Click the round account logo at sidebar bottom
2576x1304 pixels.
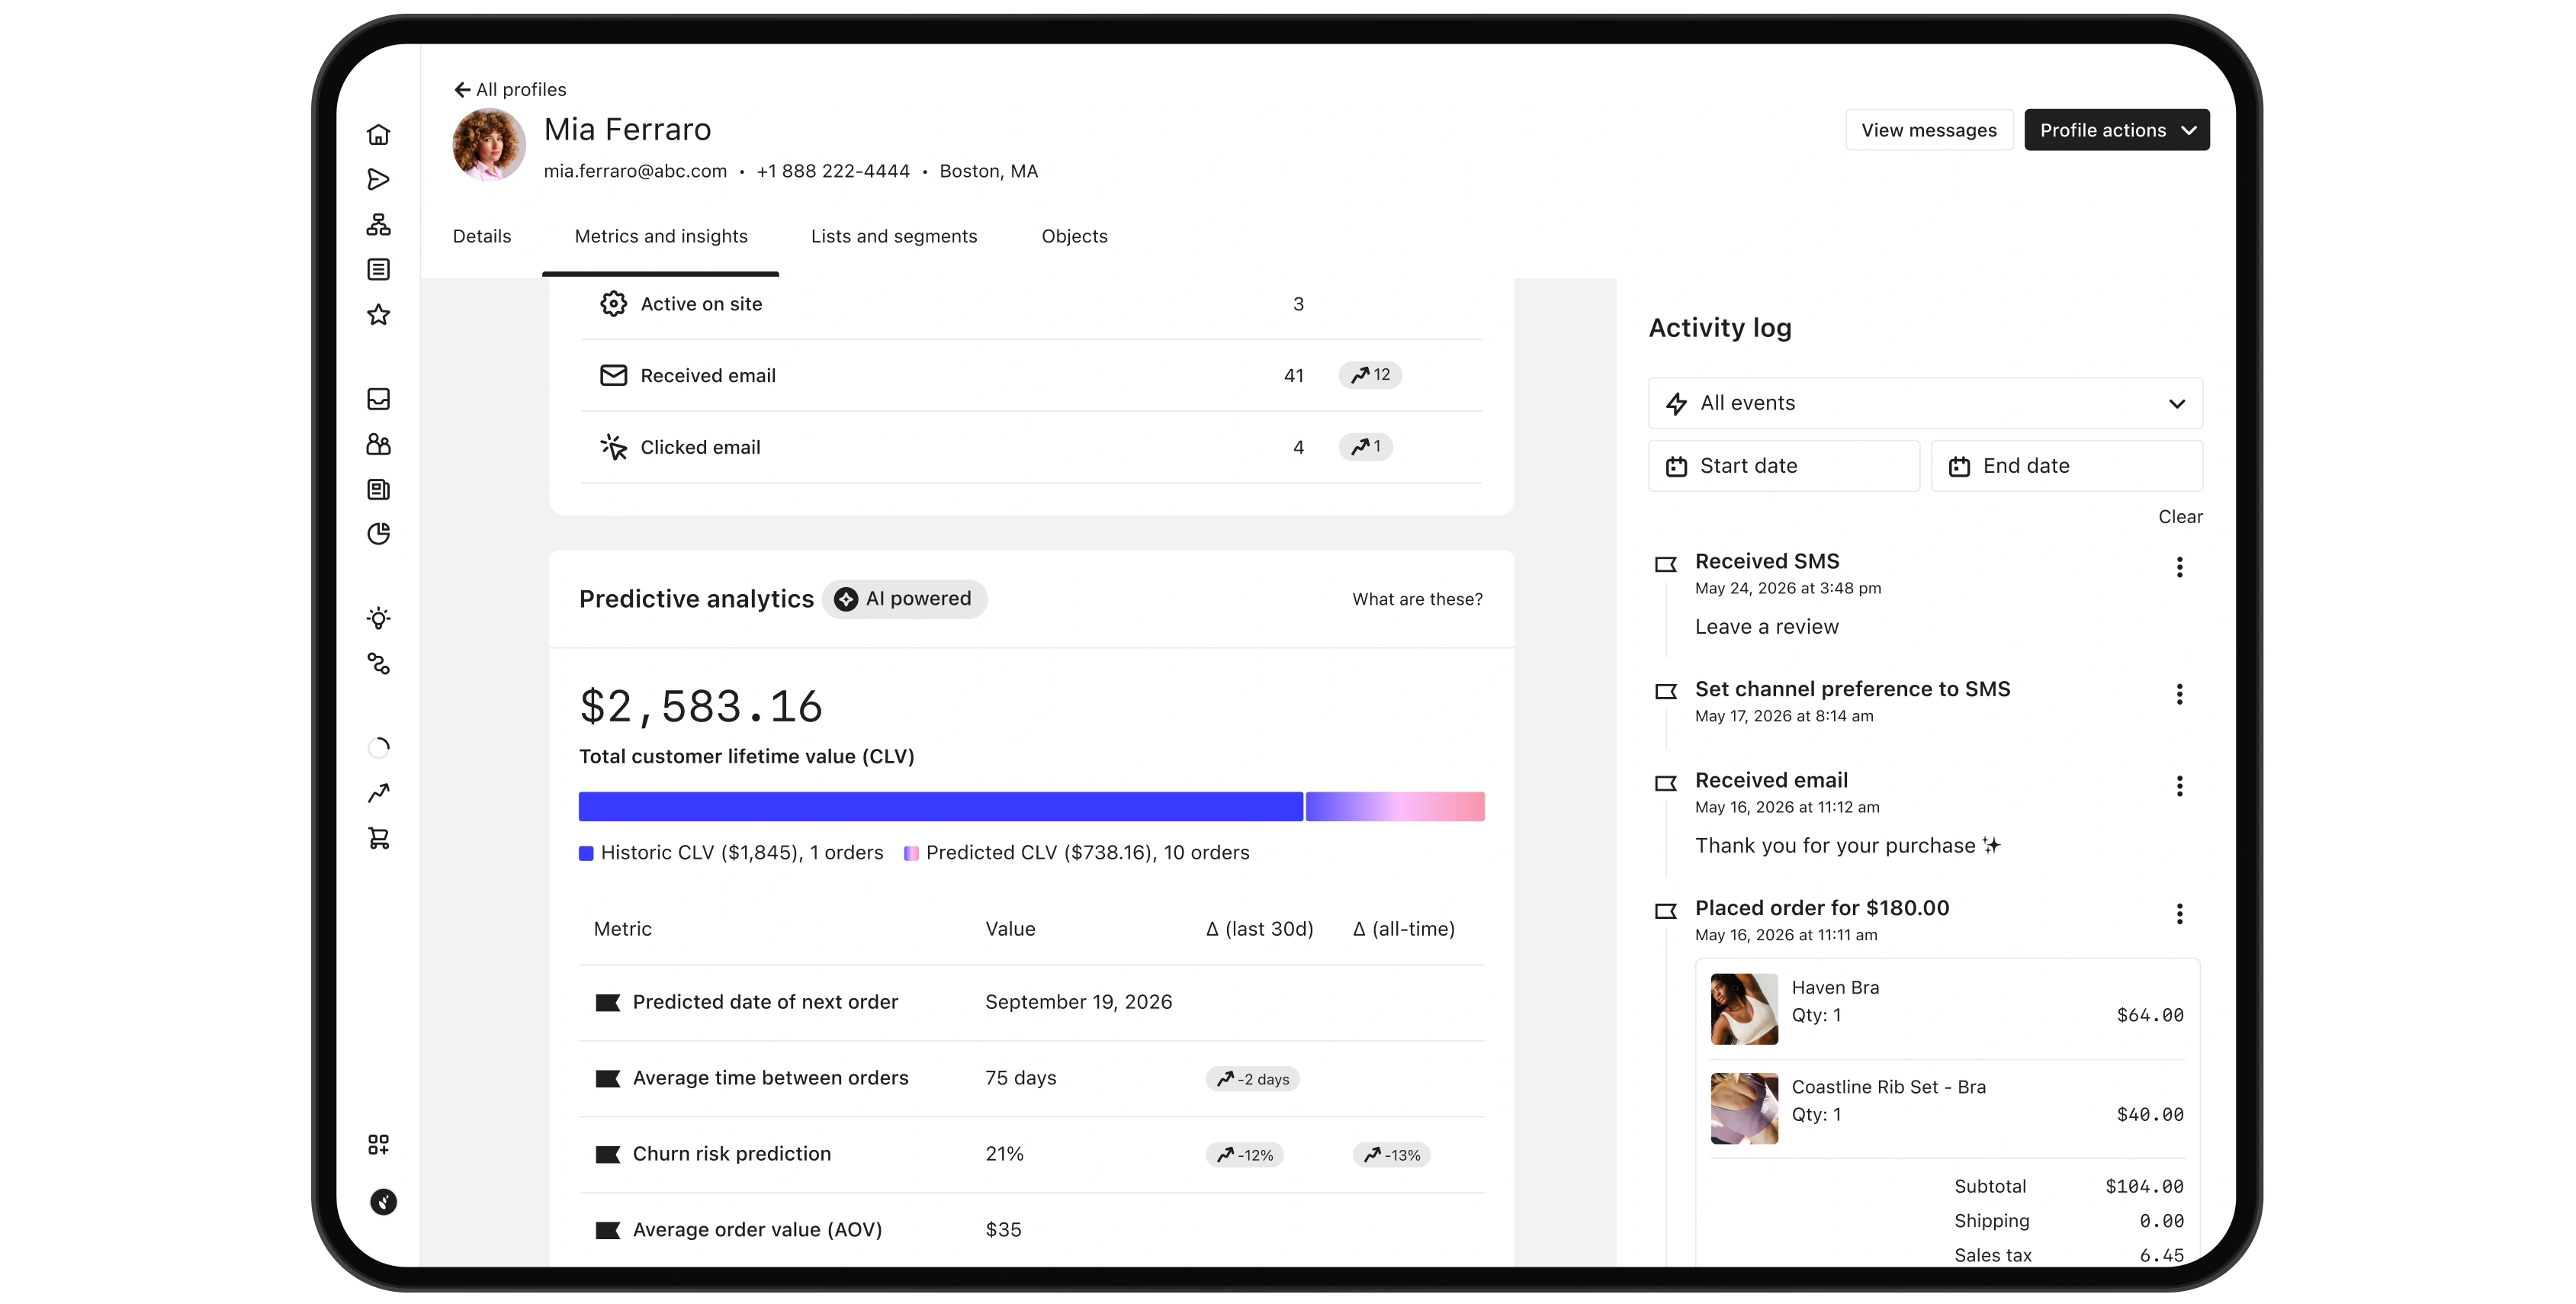click(x=383, y=1201)
